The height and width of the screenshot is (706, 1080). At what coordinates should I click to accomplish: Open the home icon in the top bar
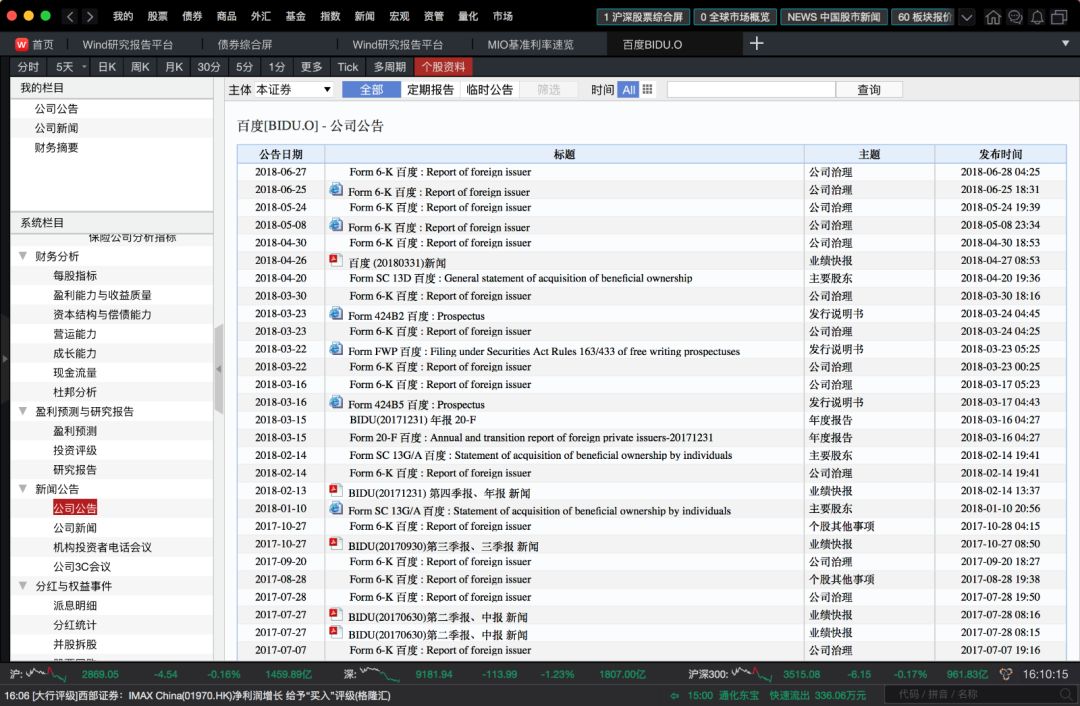[993, 17]
